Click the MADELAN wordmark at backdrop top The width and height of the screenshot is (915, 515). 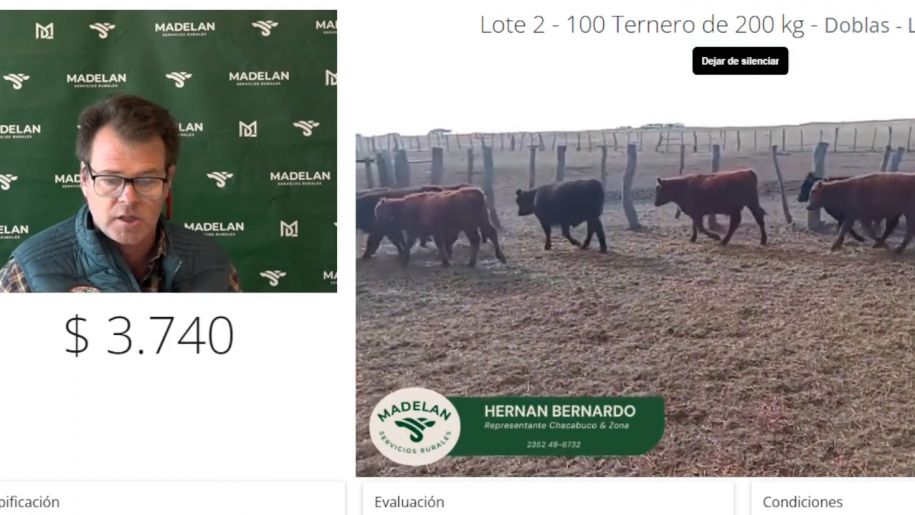point(184,28)
